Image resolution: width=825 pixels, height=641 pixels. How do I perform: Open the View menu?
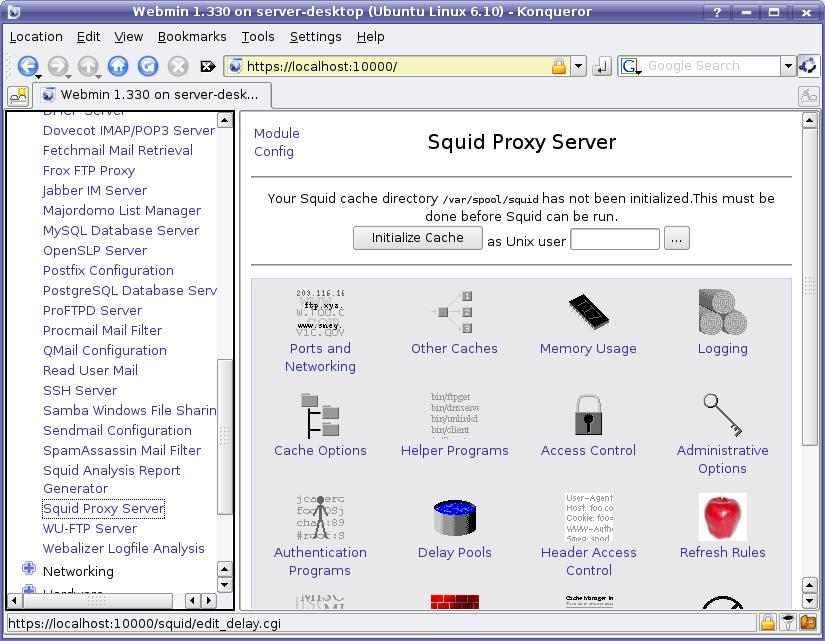coord(129,37)
